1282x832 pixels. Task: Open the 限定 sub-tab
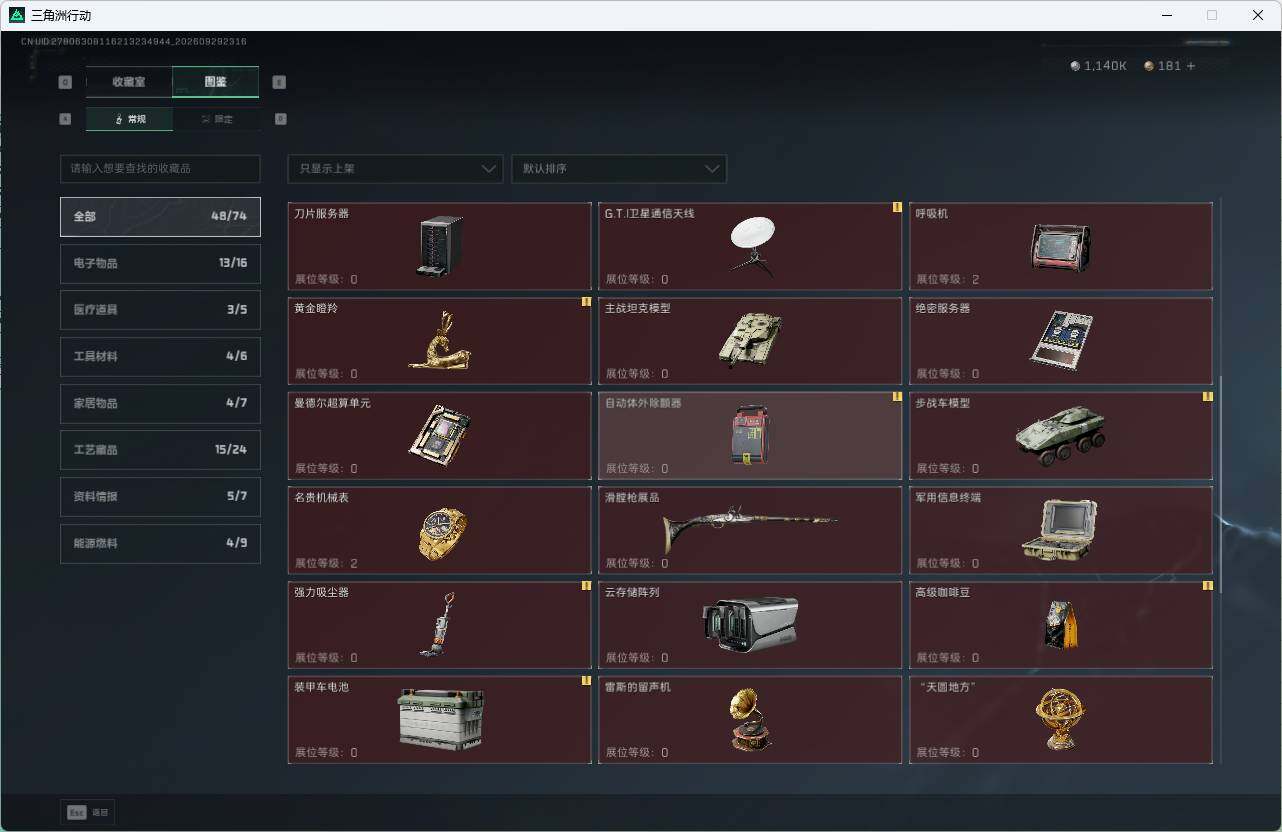click(216, 119)
